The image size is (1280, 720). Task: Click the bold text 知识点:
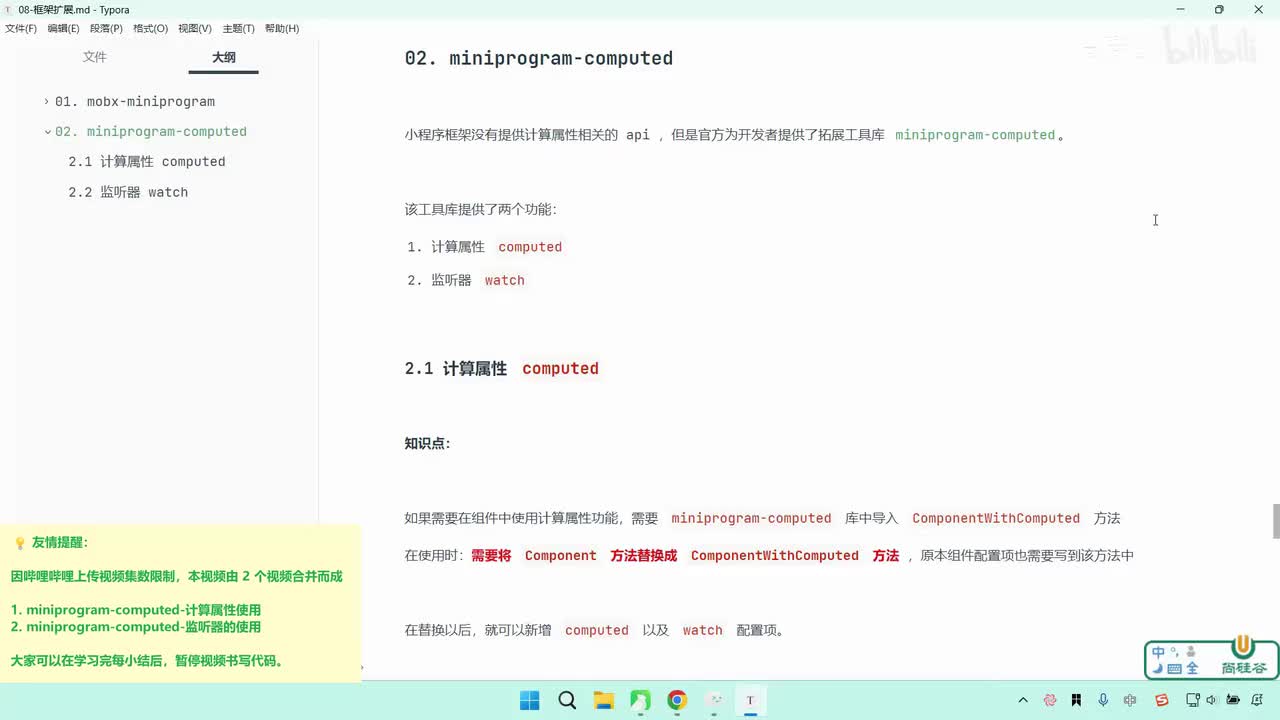pyautogui.click(x=427, y=443)
